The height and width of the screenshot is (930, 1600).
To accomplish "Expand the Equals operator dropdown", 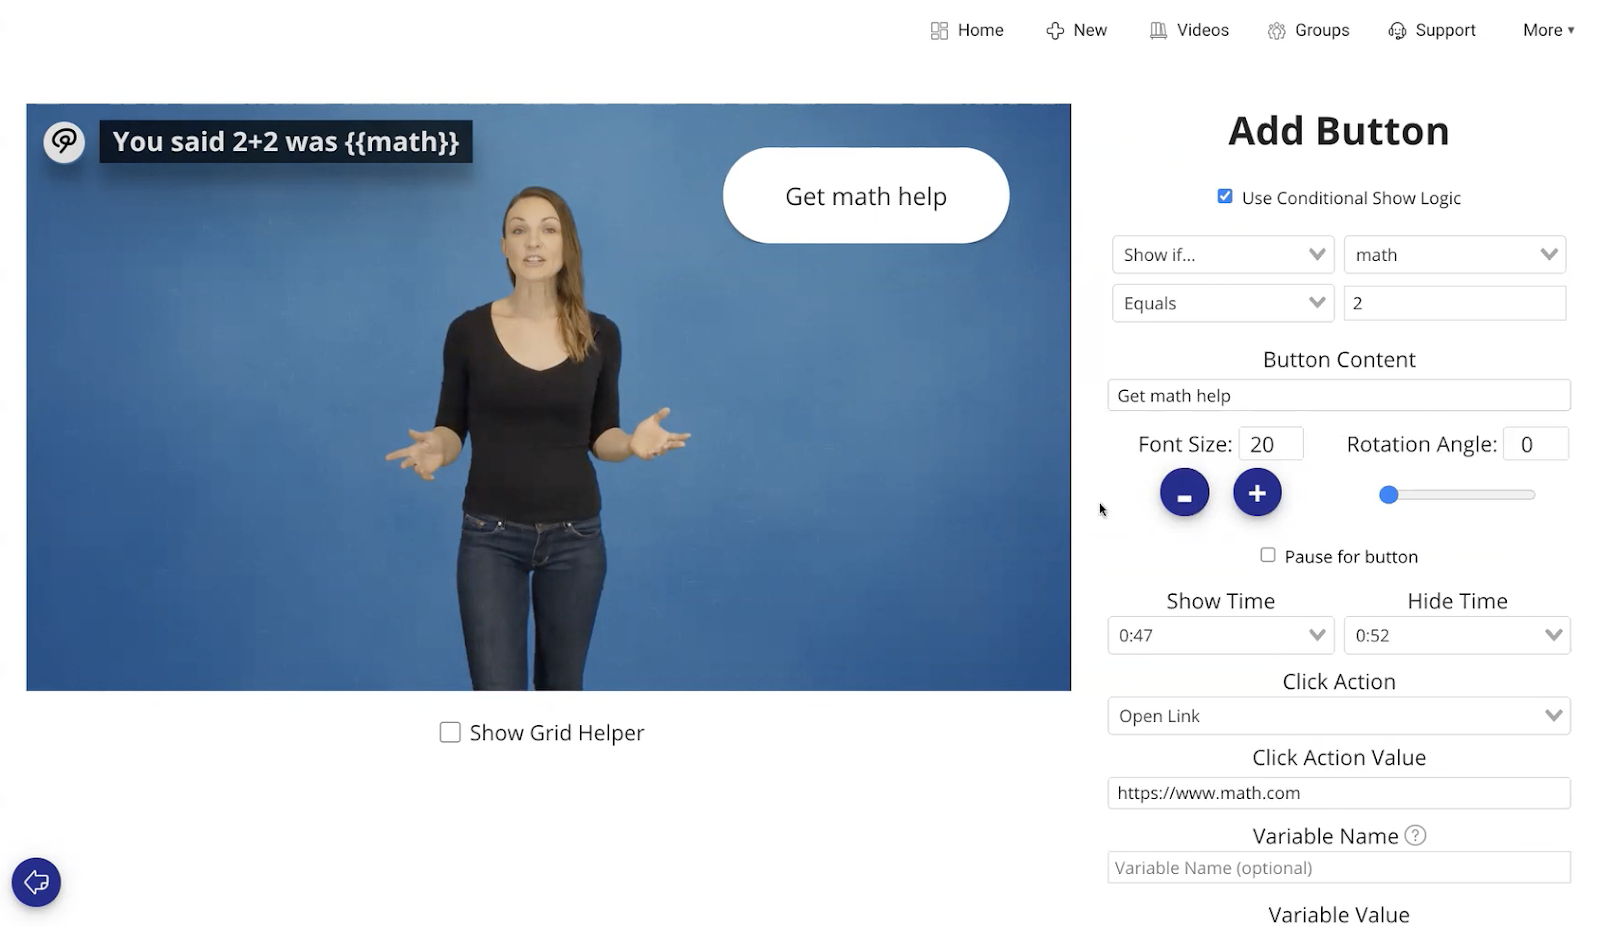I will pyautogui.click(x=1222, y=303).
